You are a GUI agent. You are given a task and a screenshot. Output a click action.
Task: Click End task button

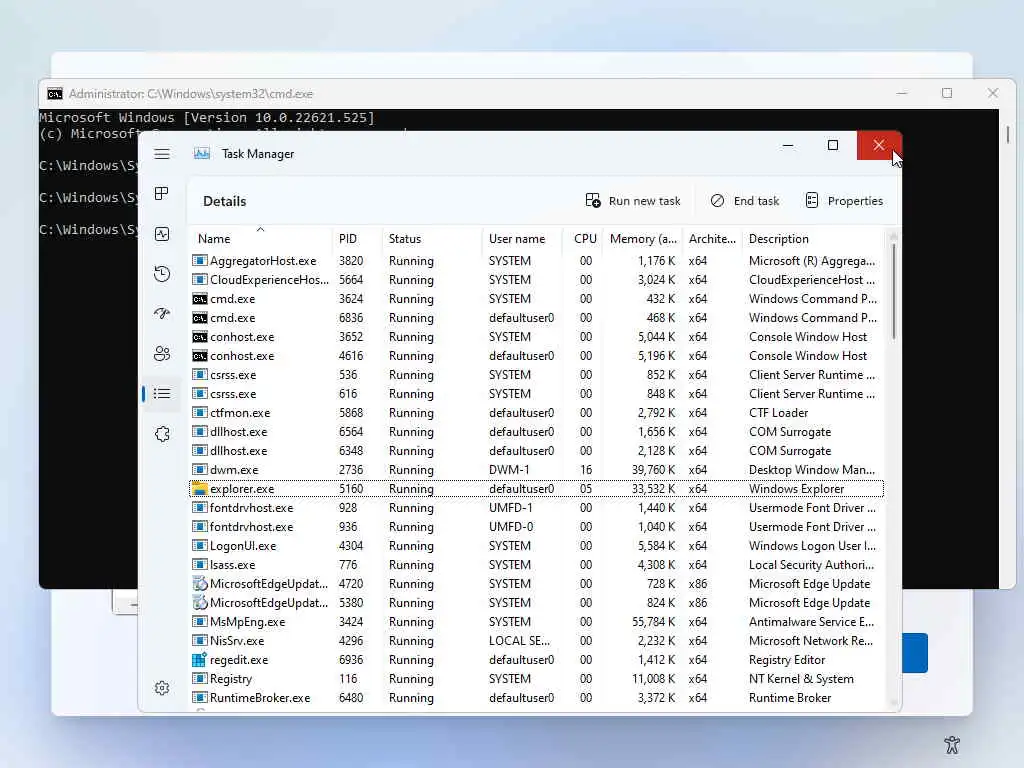pyautogui.click(x=744, y=200)
